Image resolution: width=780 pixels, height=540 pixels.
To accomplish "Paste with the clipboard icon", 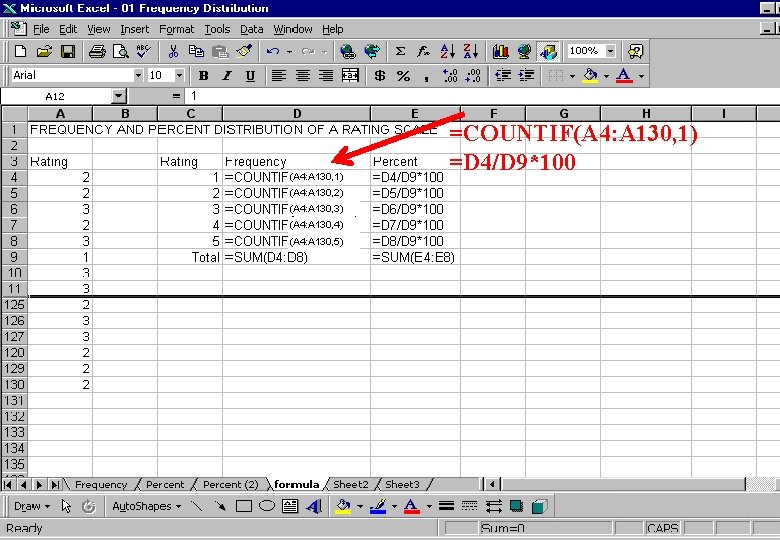I will coord(220,51).
